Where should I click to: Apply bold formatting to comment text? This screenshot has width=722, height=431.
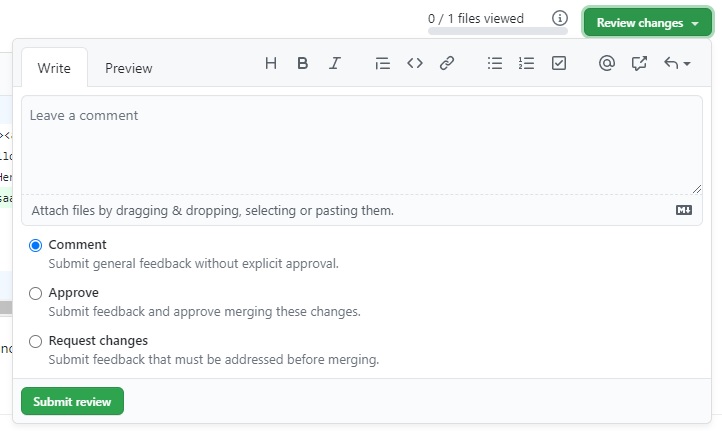(x=303, y=63)
